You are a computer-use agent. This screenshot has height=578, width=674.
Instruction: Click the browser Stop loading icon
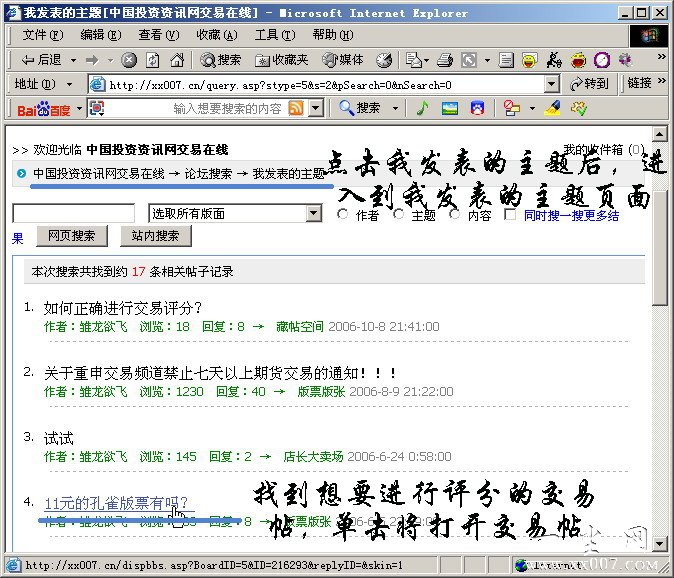click(x=129, y=60)
